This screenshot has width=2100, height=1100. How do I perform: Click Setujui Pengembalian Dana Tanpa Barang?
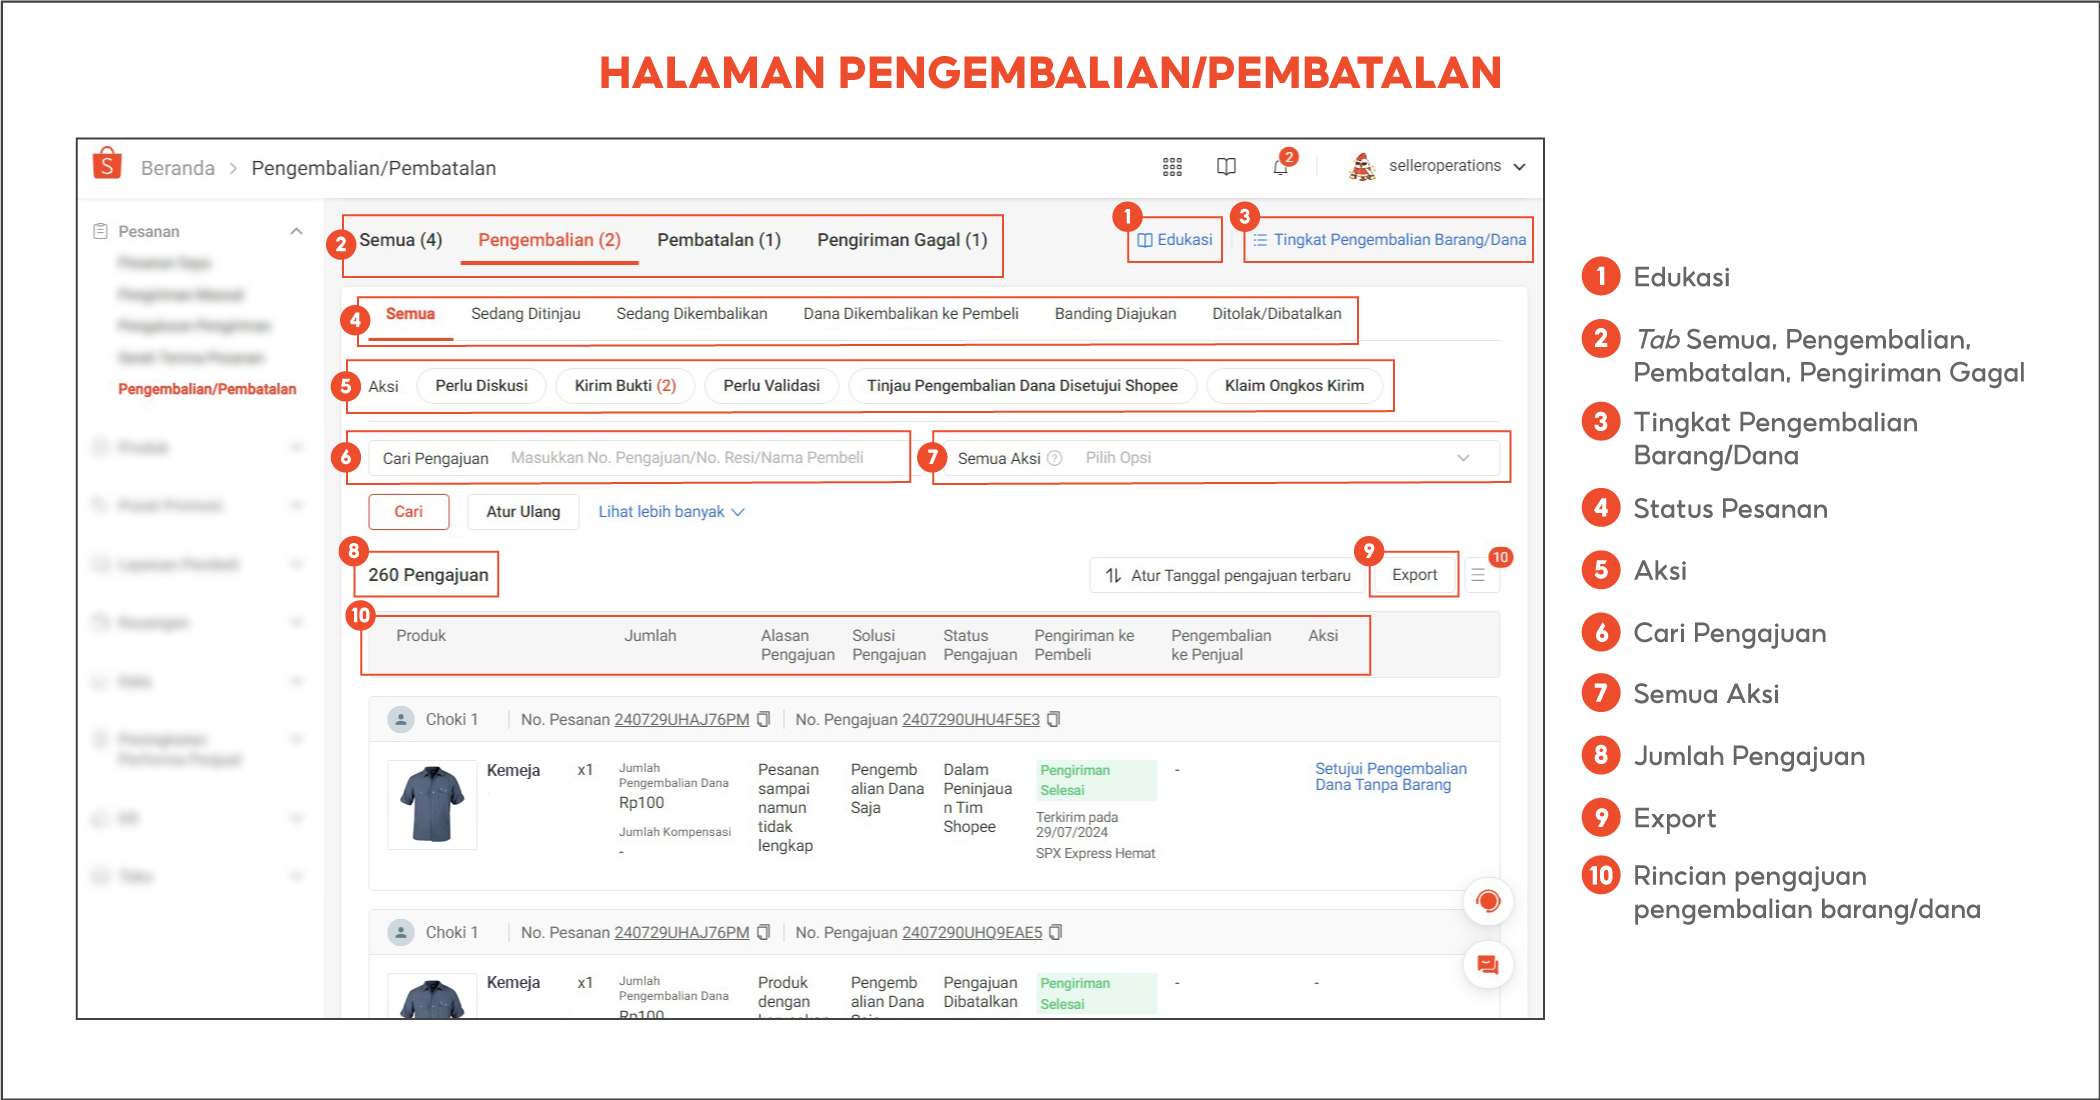pyautogui.click(x=1390, y=776)
